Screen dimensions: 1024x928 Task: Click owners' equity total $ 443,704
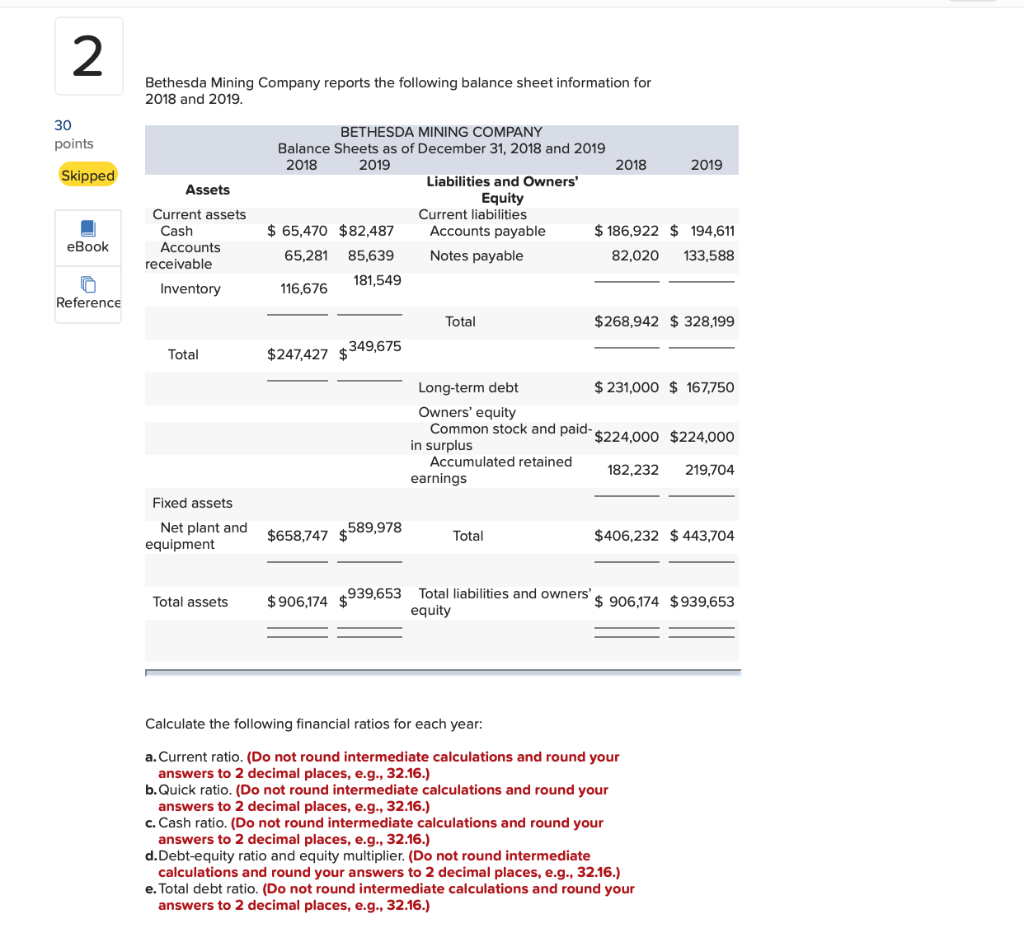[702, 536]
